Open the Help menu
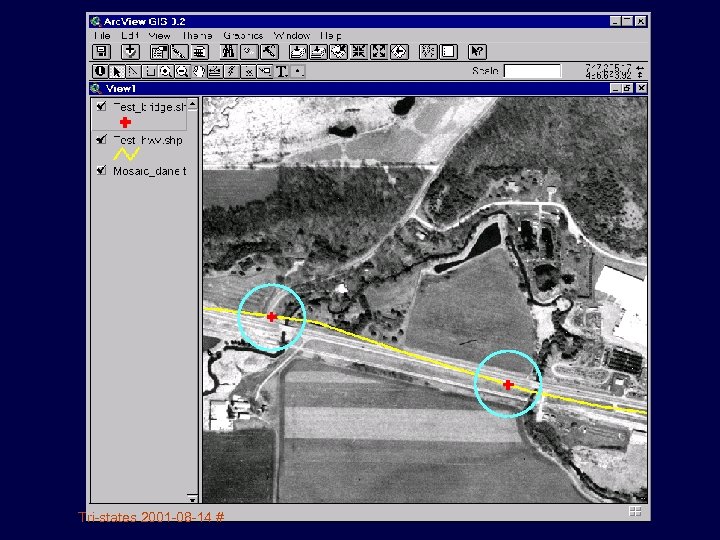720x540 pixels. click(x=331, y=35)
